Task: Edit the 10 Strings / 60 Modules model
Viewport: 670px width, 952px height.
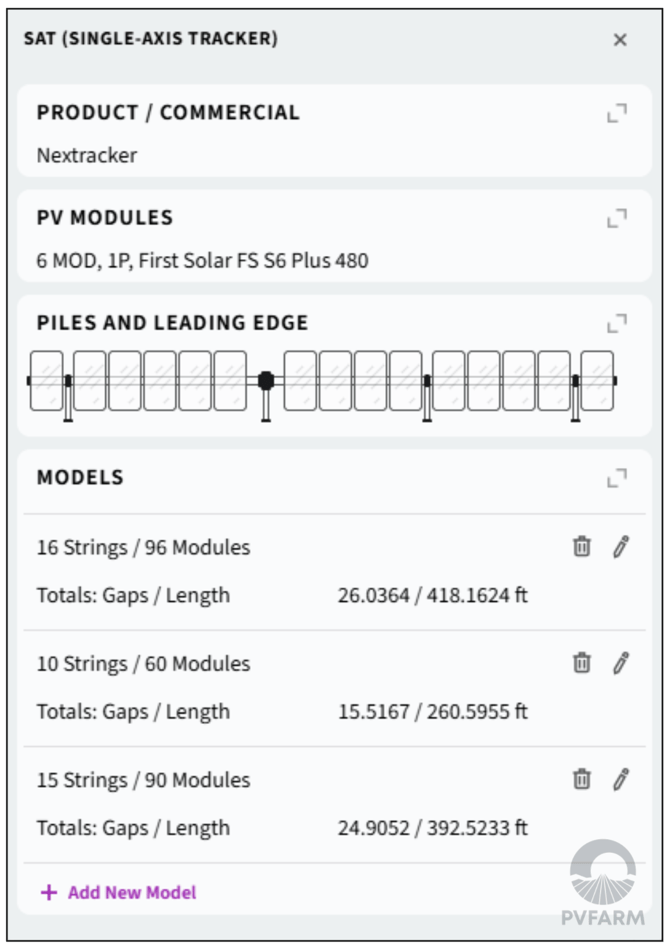Action: 621,663
